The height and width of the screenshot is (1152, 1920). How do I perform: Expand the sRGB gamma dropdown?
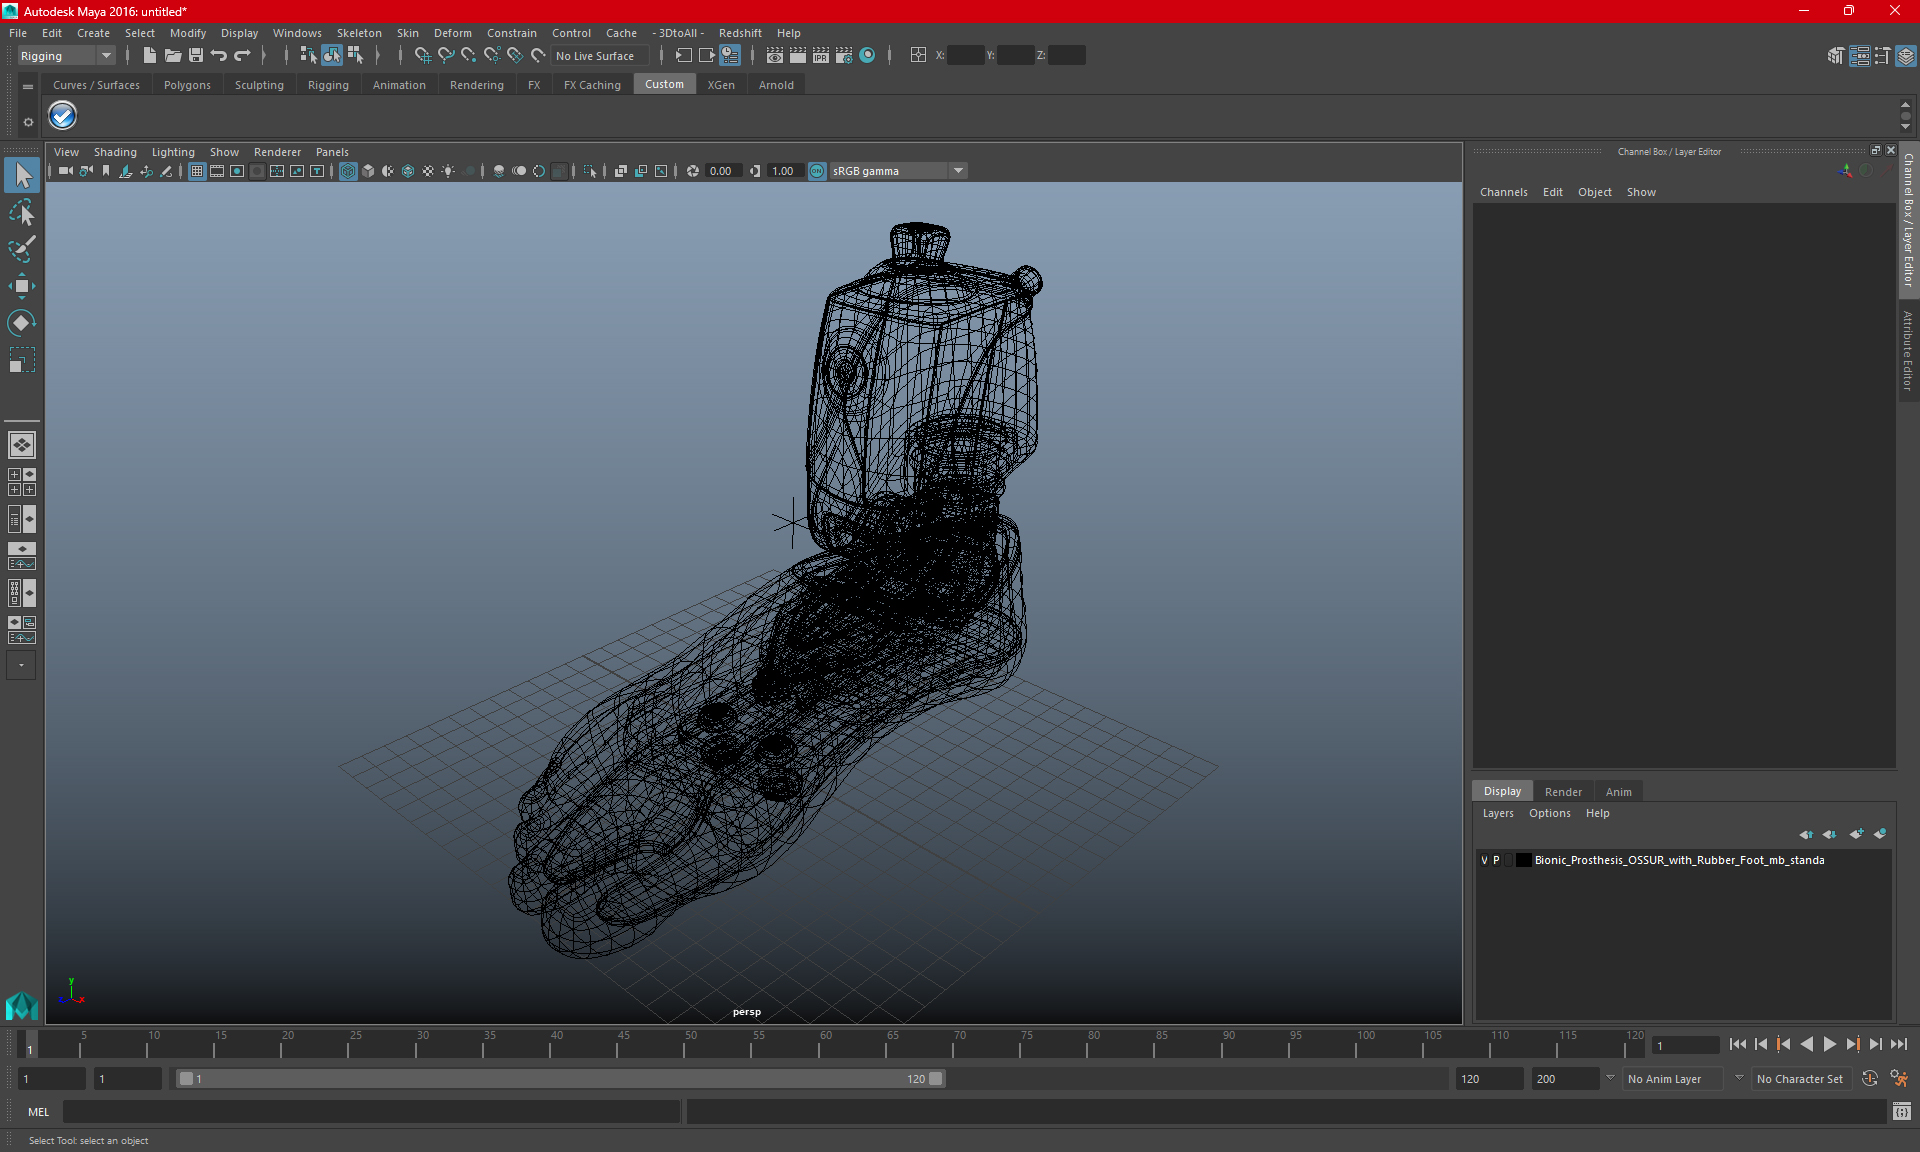coord(958,171)
